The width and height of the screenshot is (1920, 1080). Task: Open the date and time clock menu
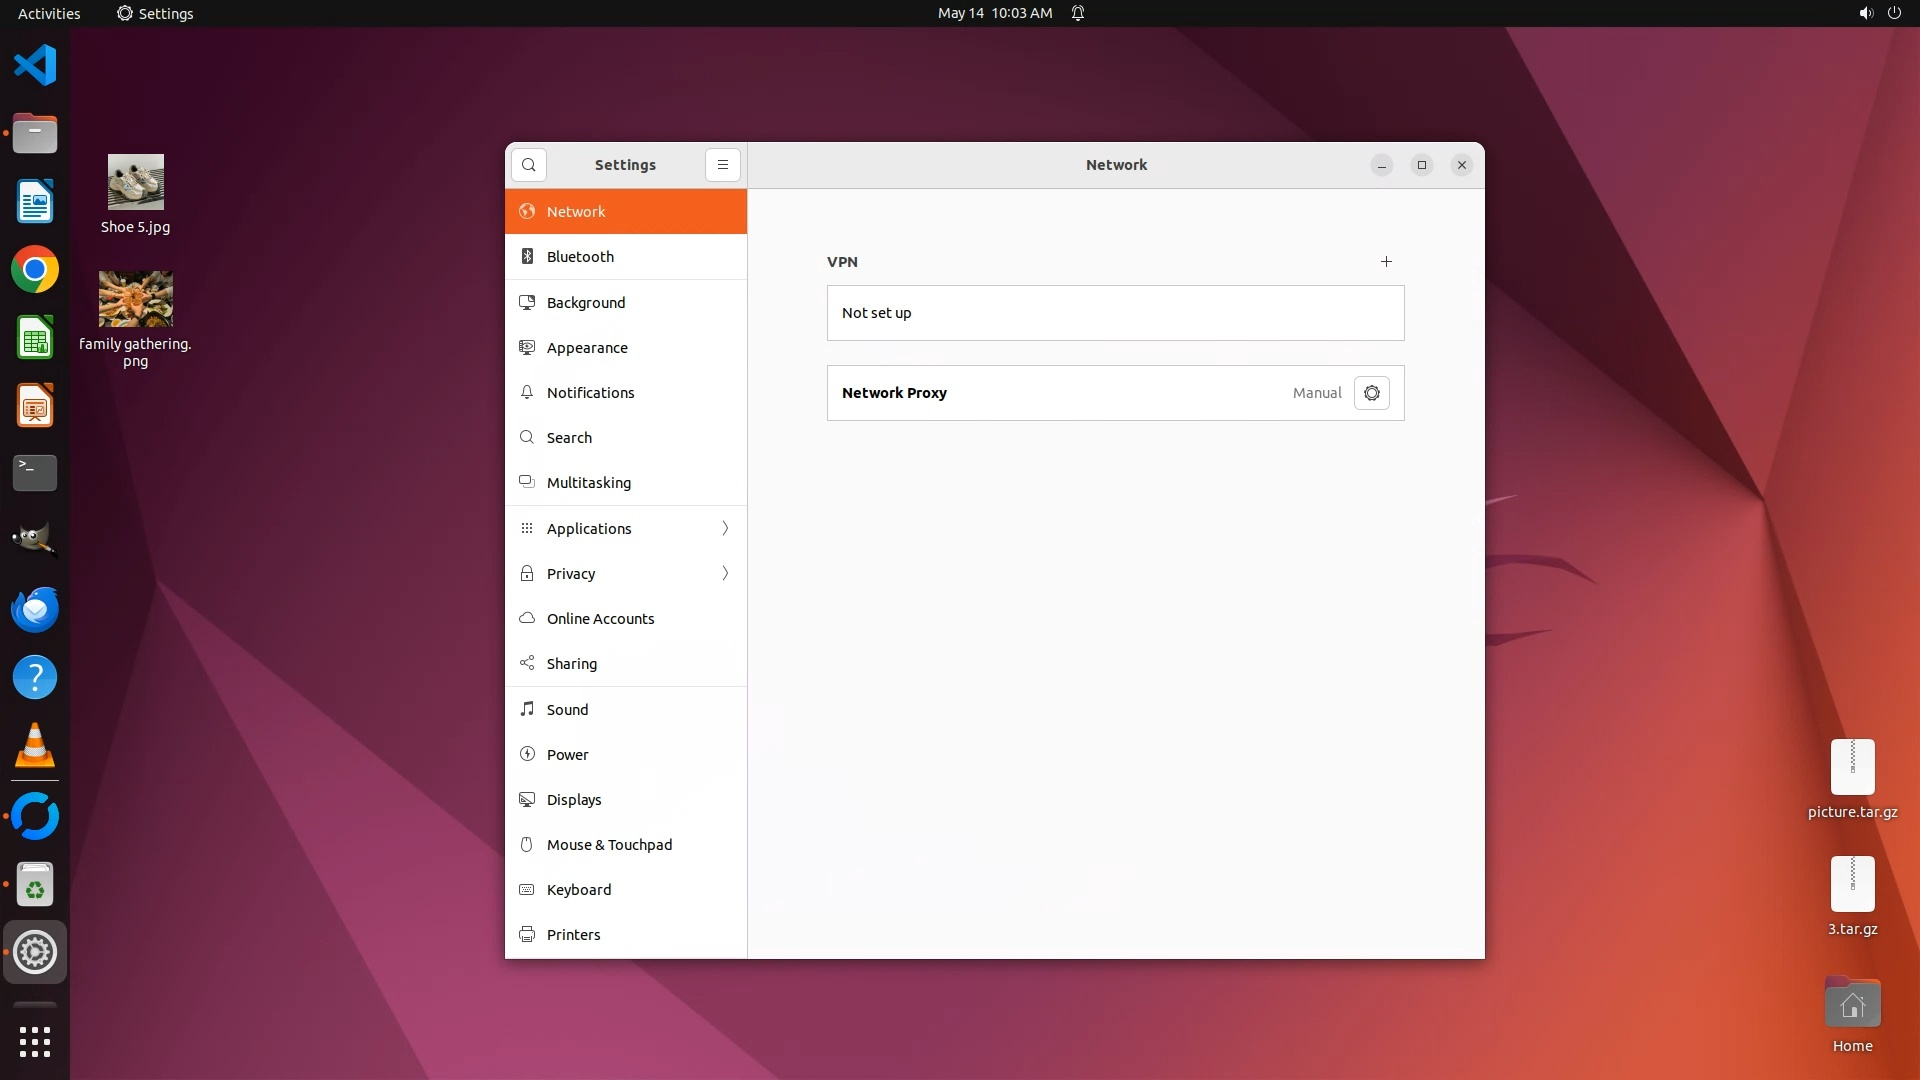point(994,13)
